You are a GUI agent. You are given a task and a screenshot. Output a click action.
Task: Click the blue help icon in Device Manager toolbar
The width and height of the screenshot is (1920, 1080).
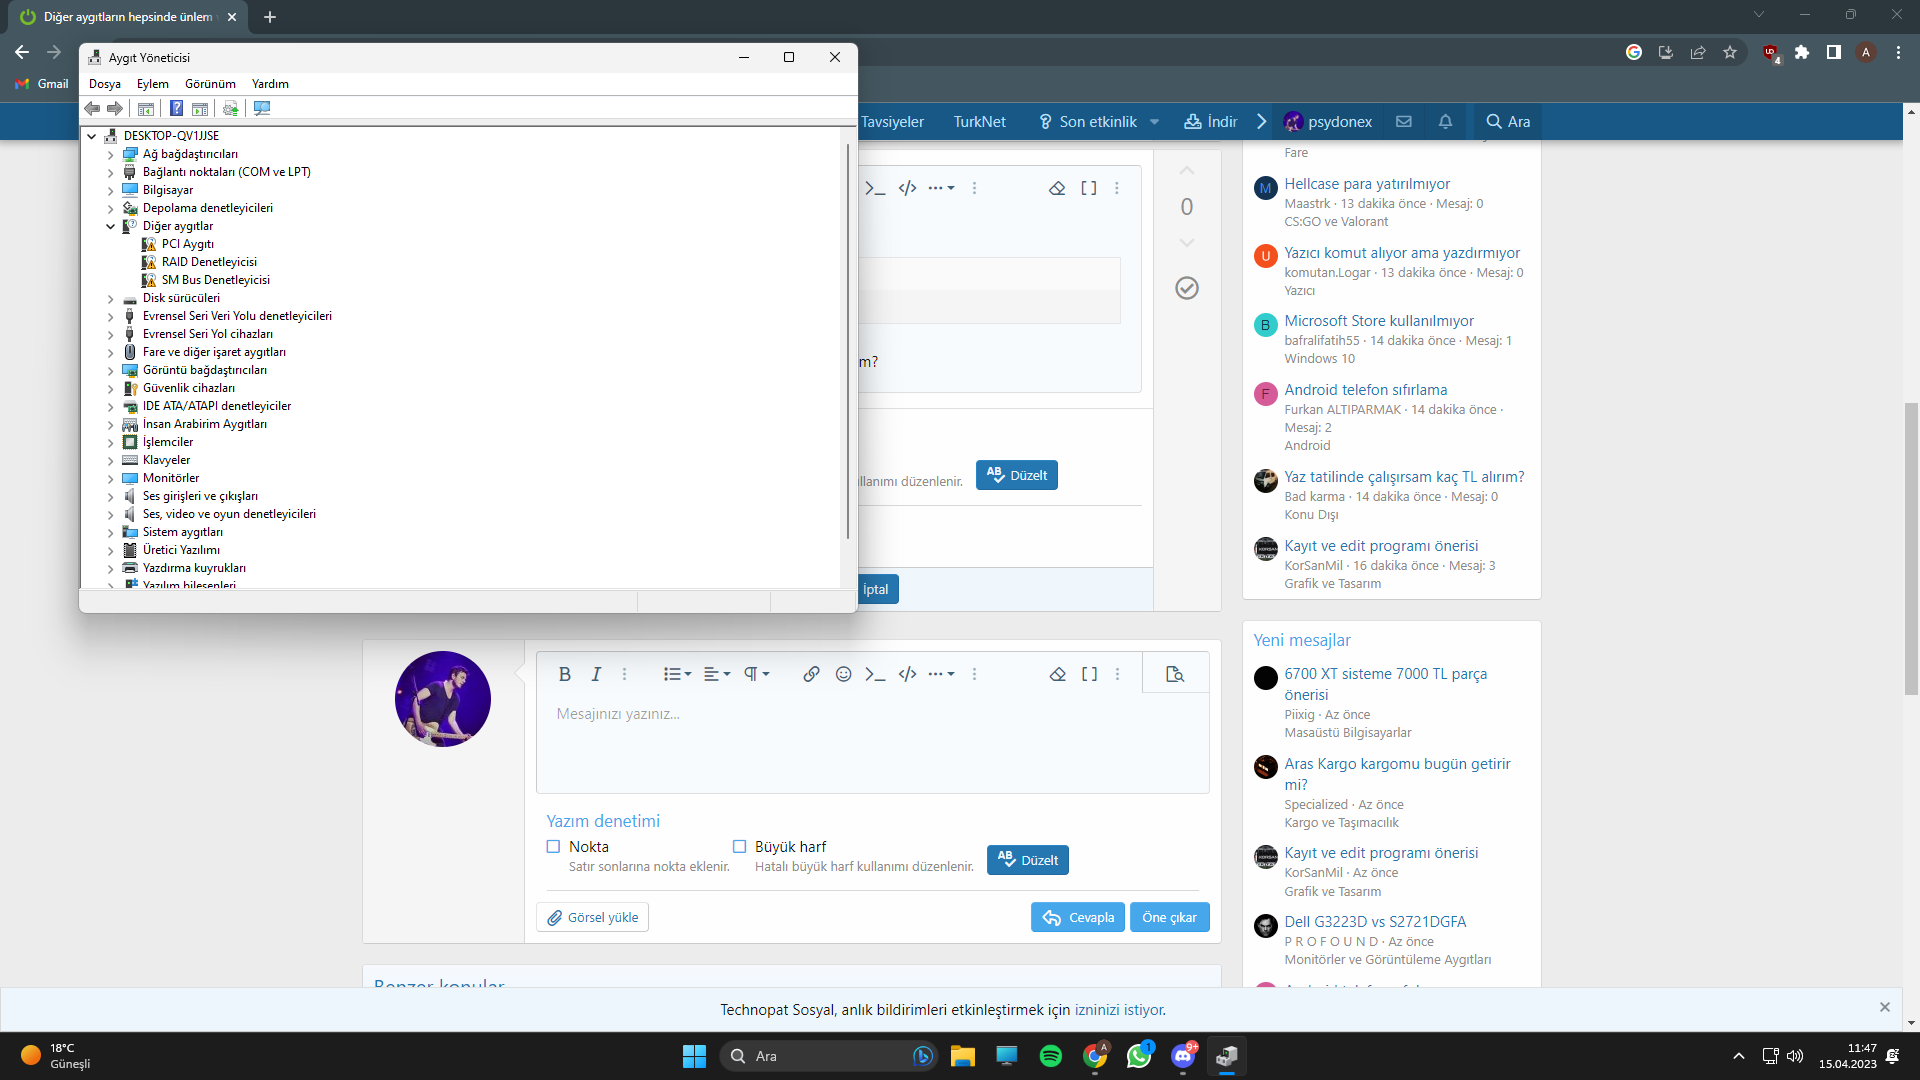[176, 108]
